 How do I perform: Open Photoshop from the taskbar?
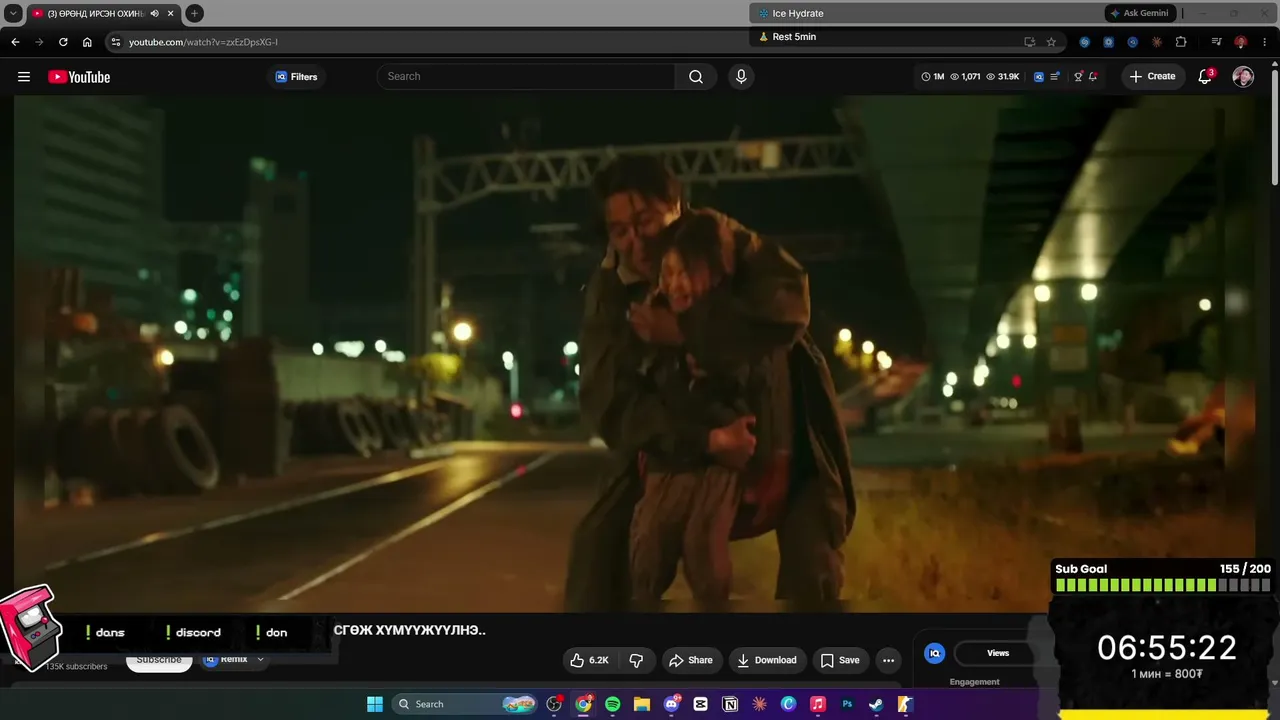847,704
